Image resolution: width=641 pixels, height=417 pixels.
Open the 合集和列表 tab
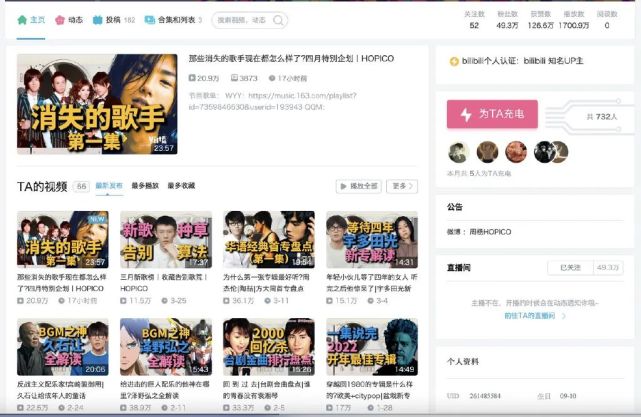coord(173,20)
